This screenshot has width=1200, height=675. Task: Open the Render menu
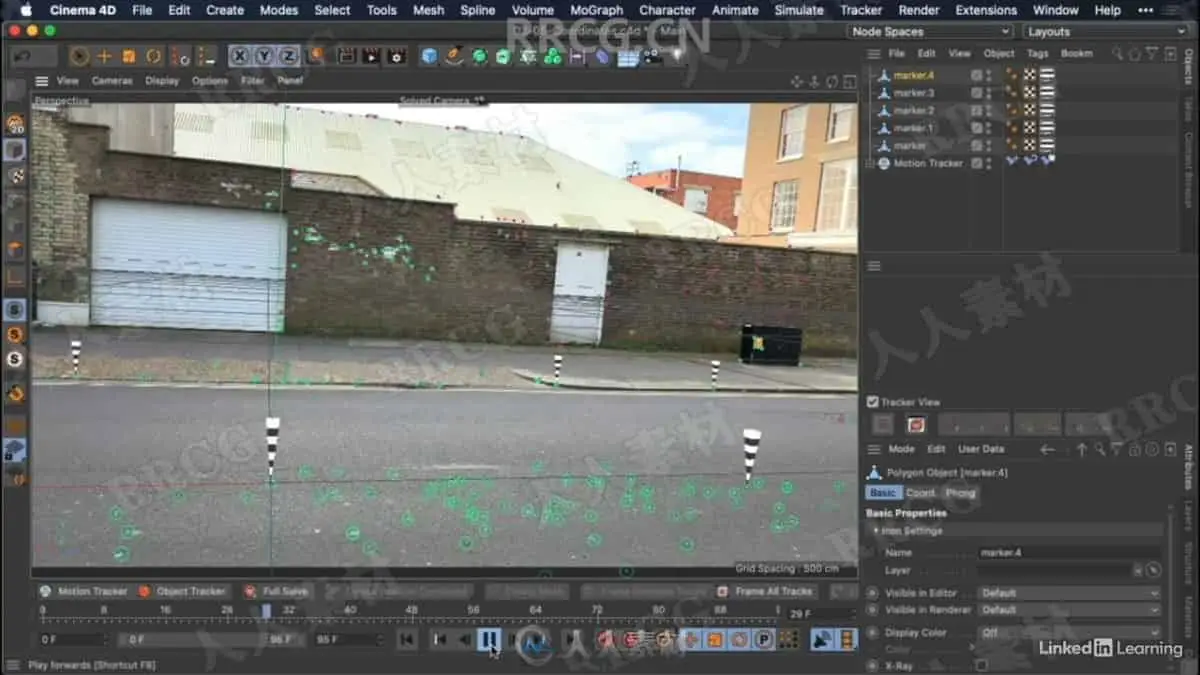coord(918,10)
